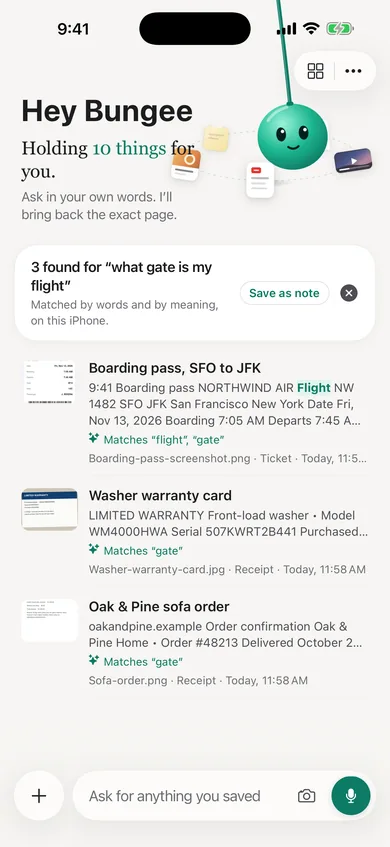Start voice input with microphone button
The width and height of the screenshot is (390, 847).
coord(351,796)
